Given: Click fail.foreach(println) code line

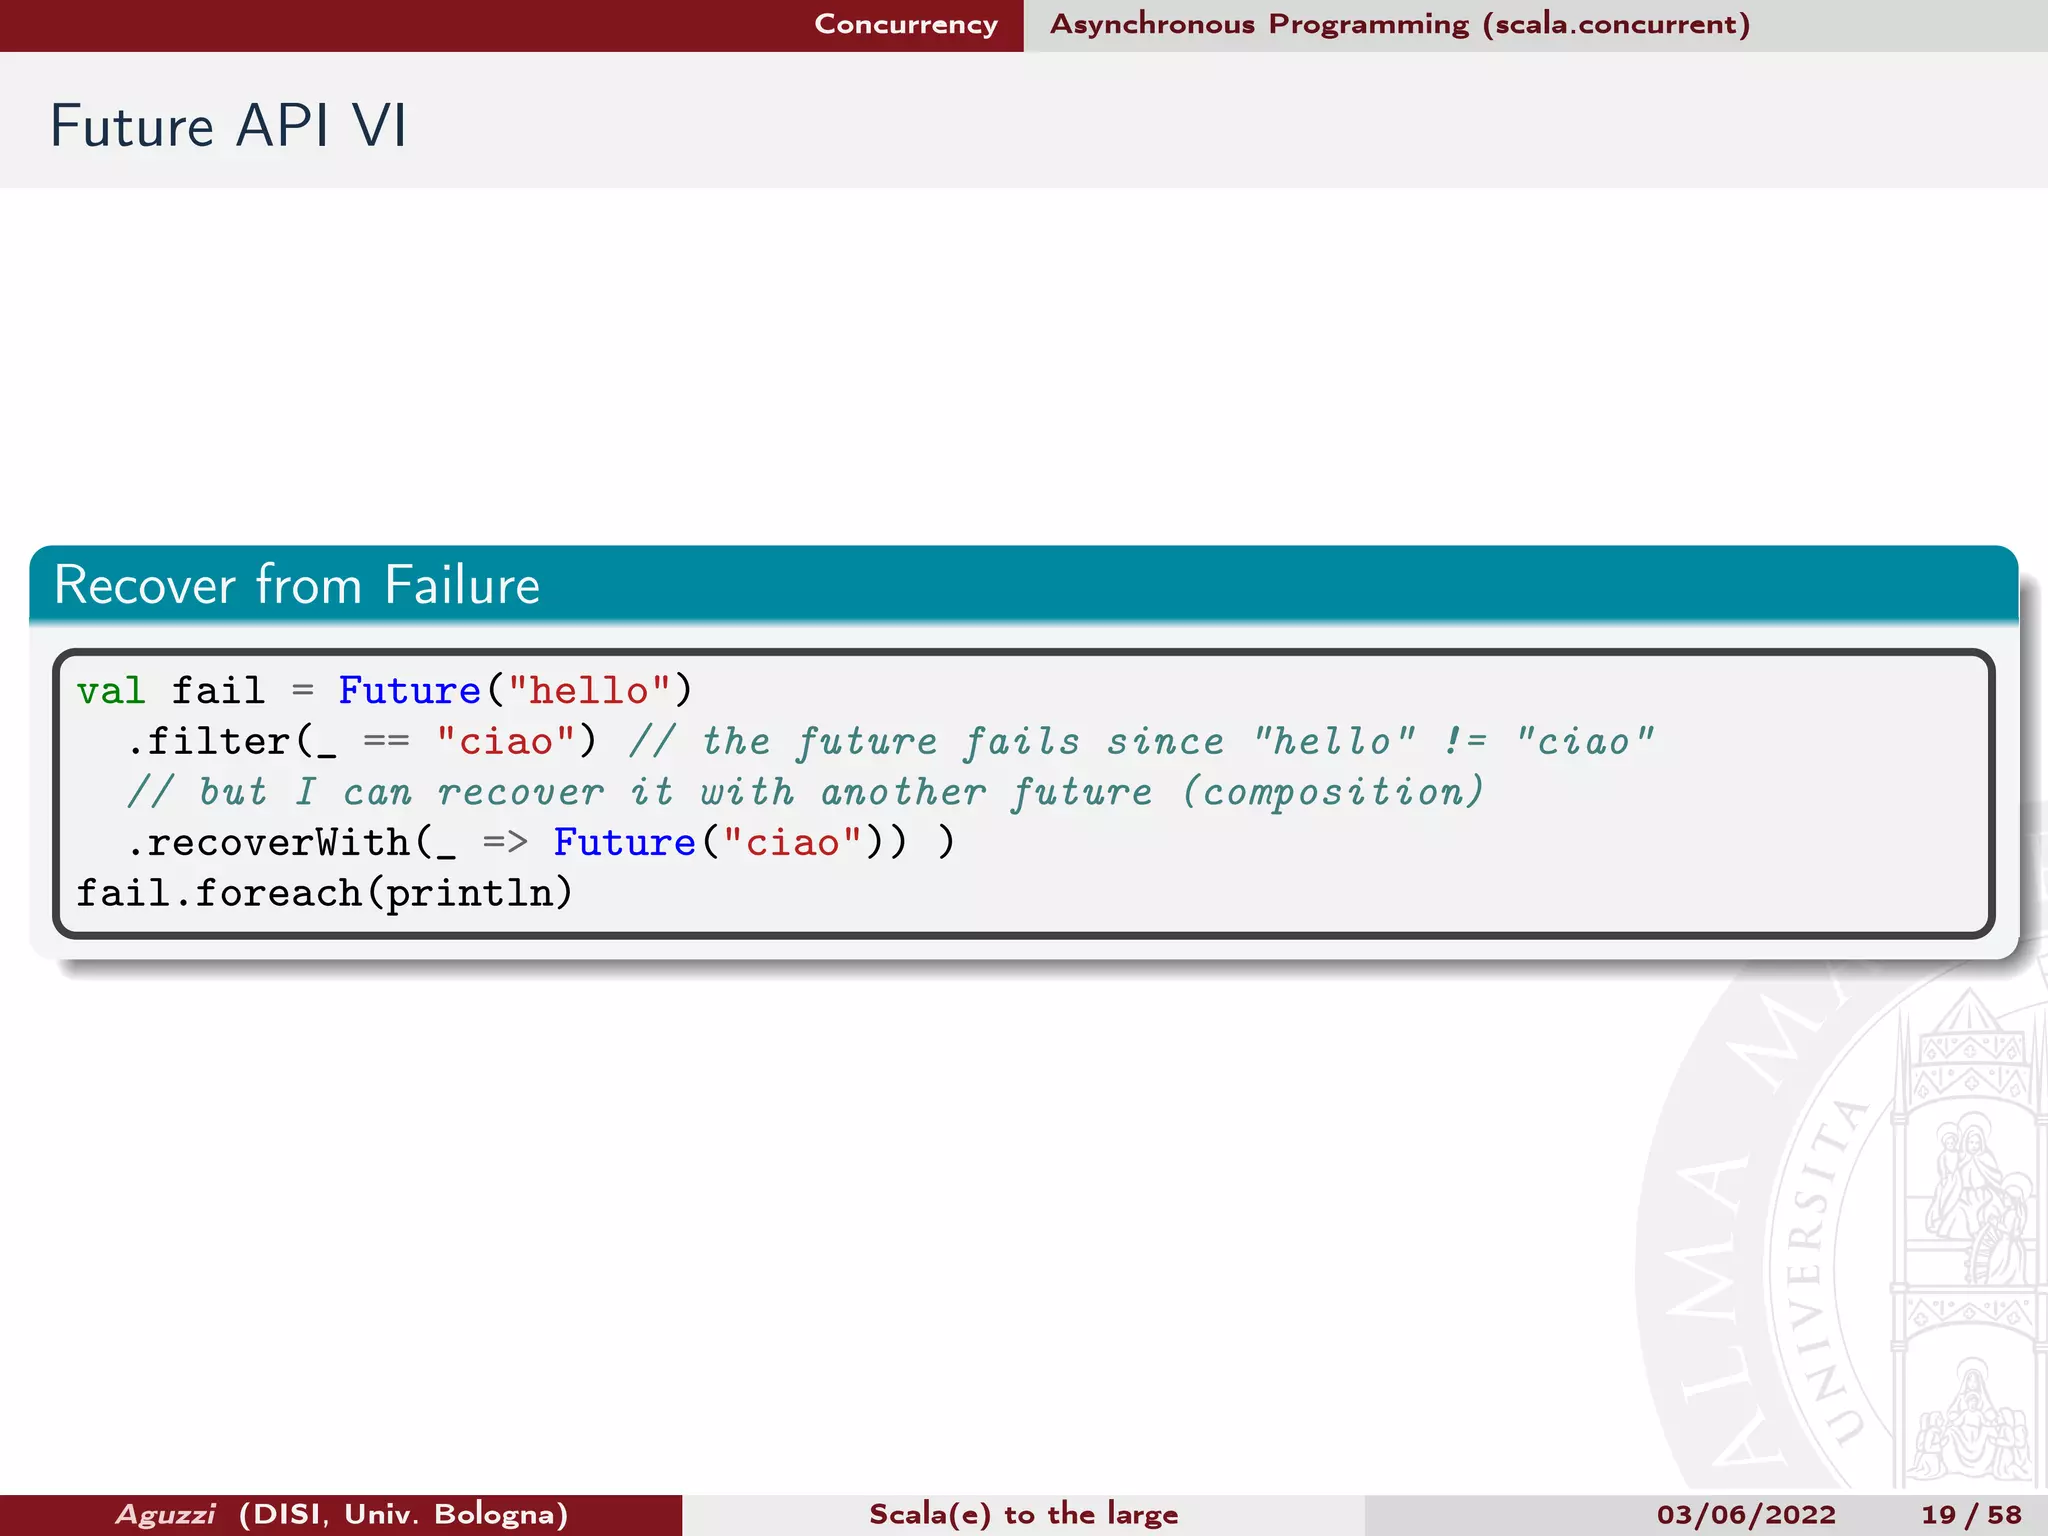Looking at the screenshot, I should tap(325, 892).
